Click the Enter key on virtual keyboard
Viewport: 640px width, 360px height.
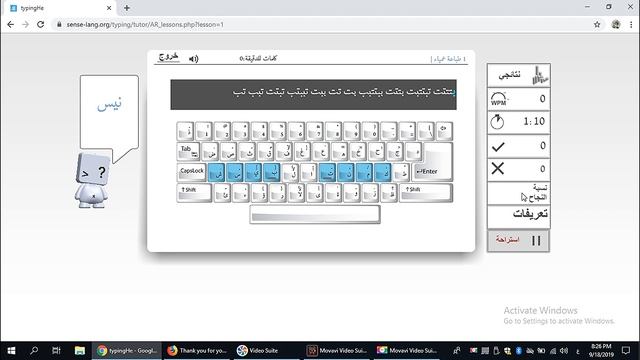tap(432, 171)
